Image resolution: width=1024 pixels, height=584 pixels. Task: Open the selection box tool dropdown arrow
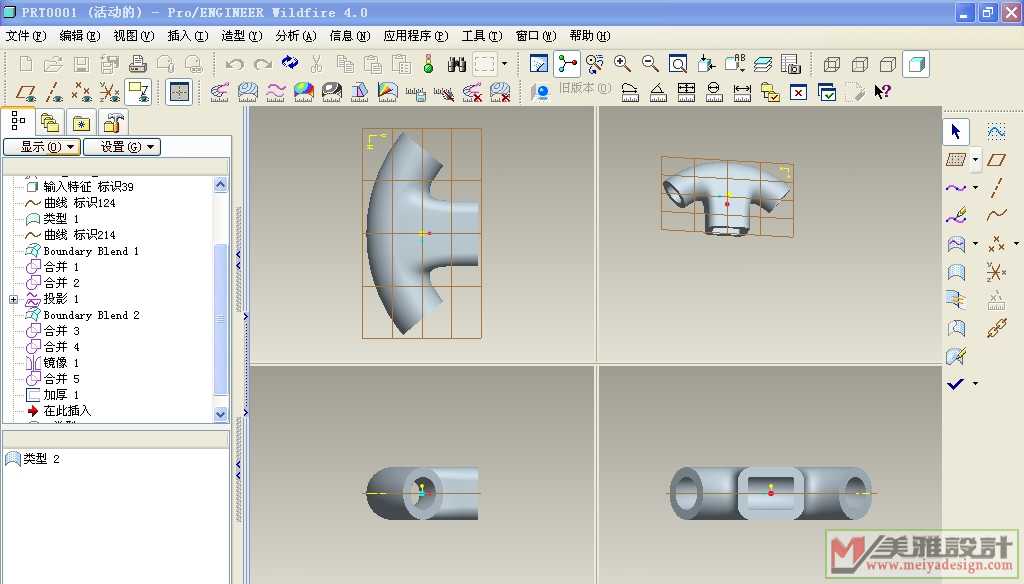pos(504,64)
